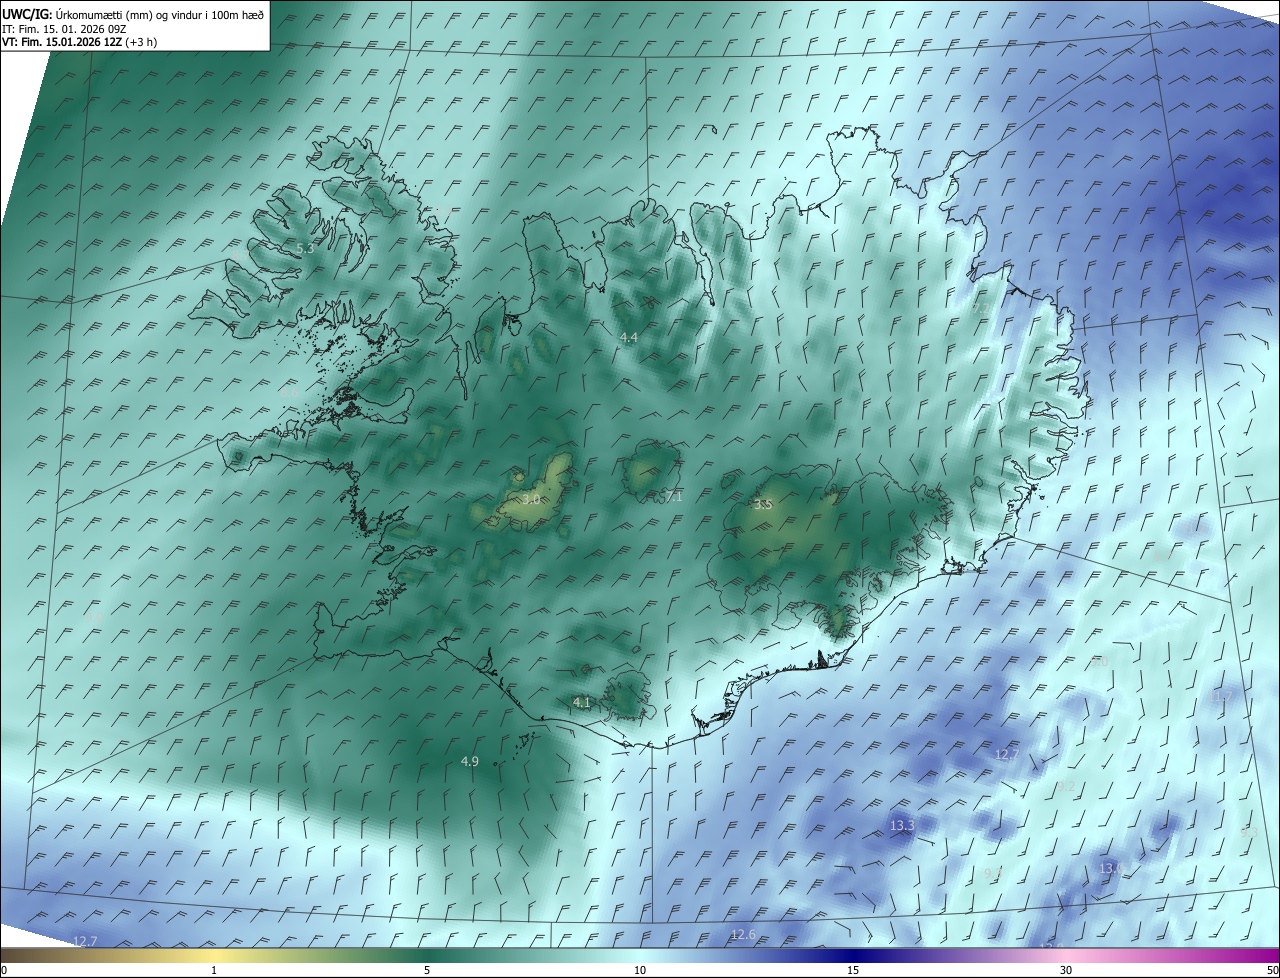The width and height of the screenshot is (1280, 978).
Task: Click the 1 label on the colour scale
Action: pyautogui.click(x=214, y=970)
